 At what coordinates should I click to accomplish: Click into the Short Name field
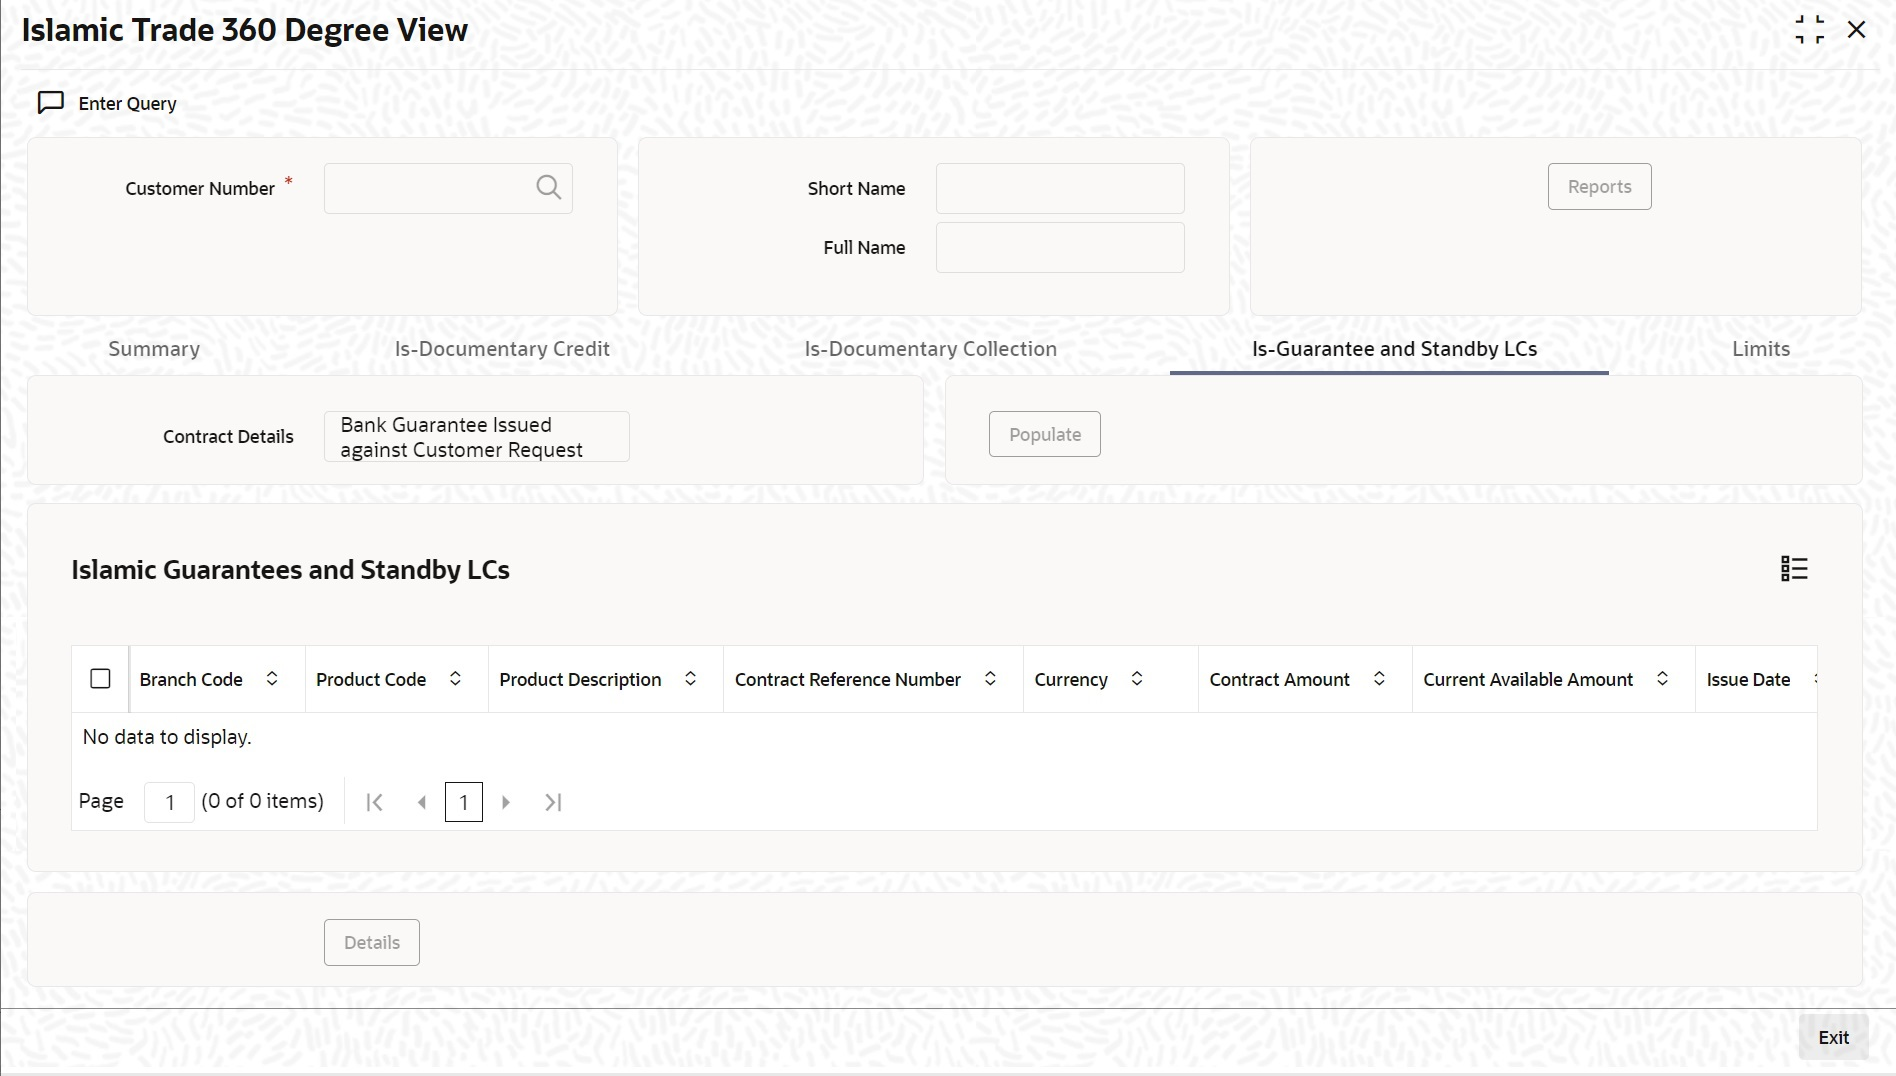(1060, 189)
